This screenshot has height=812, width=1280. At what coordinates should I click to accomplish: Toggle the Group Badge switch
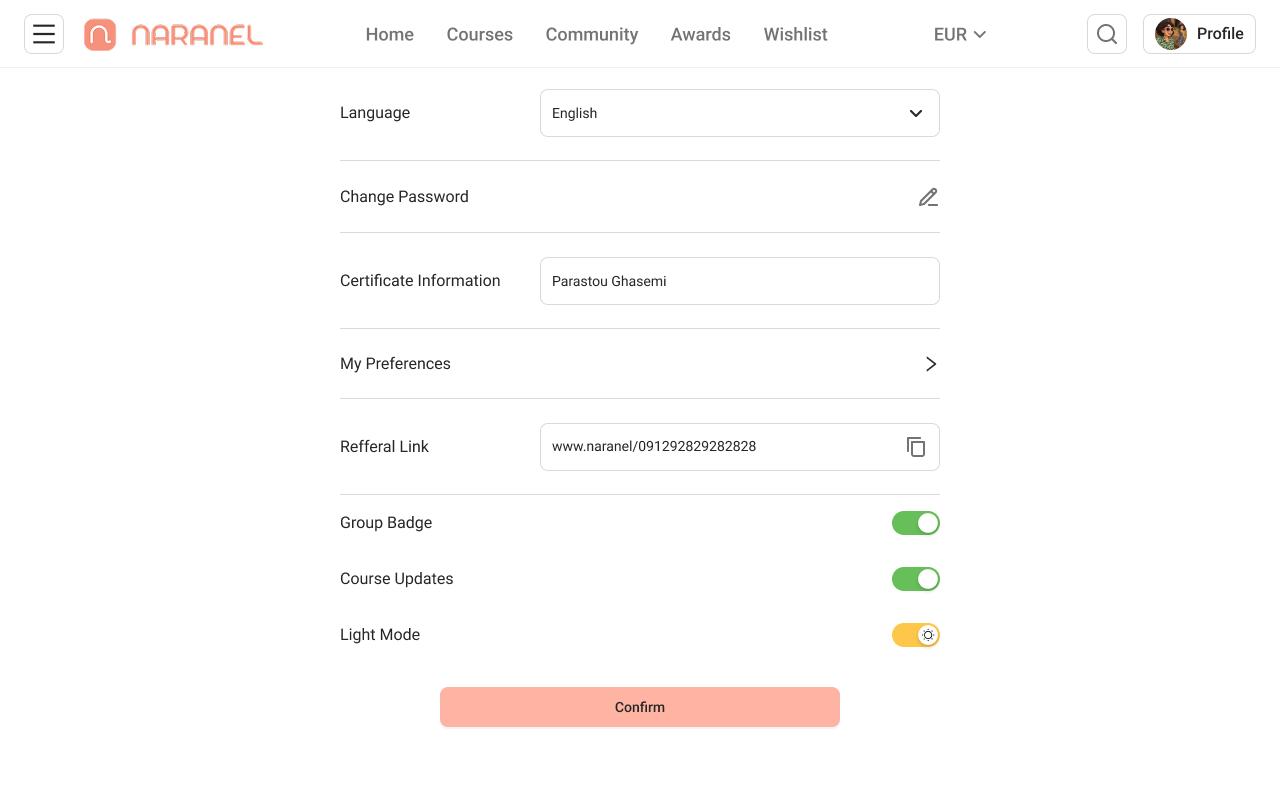pos(916,523)
